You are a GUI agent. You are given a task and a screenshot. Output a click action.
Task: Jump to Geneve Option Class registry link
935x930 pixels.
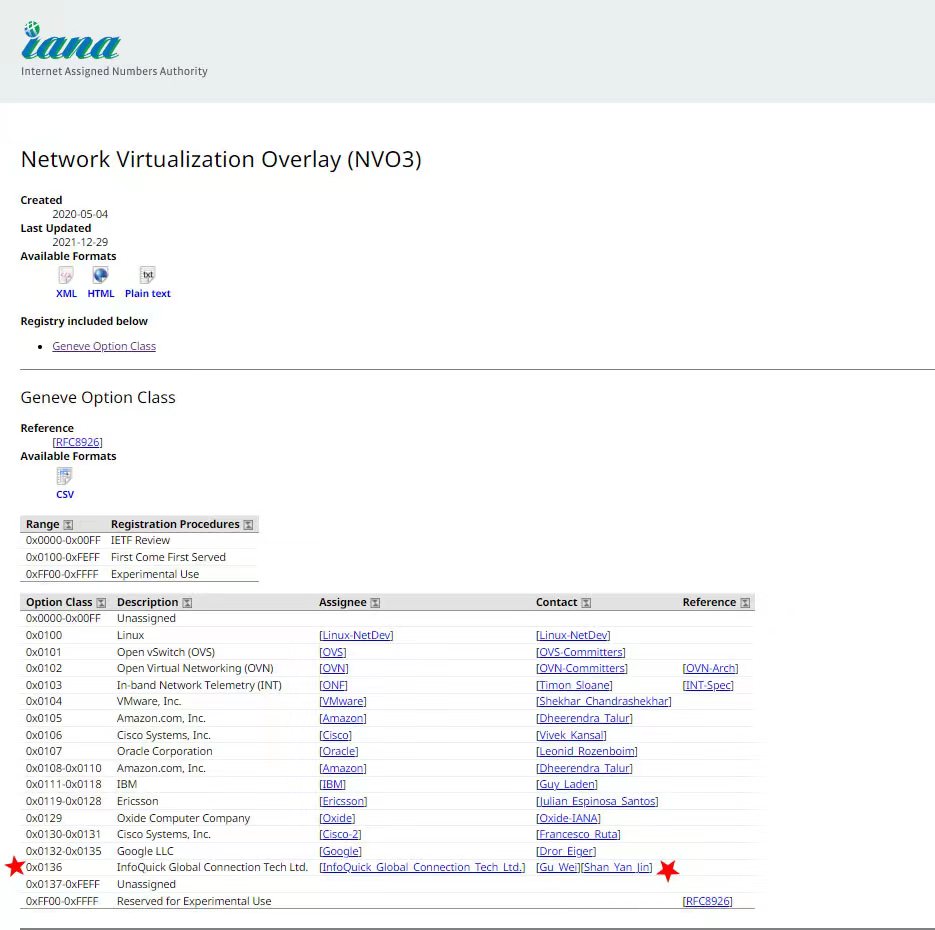104,346
